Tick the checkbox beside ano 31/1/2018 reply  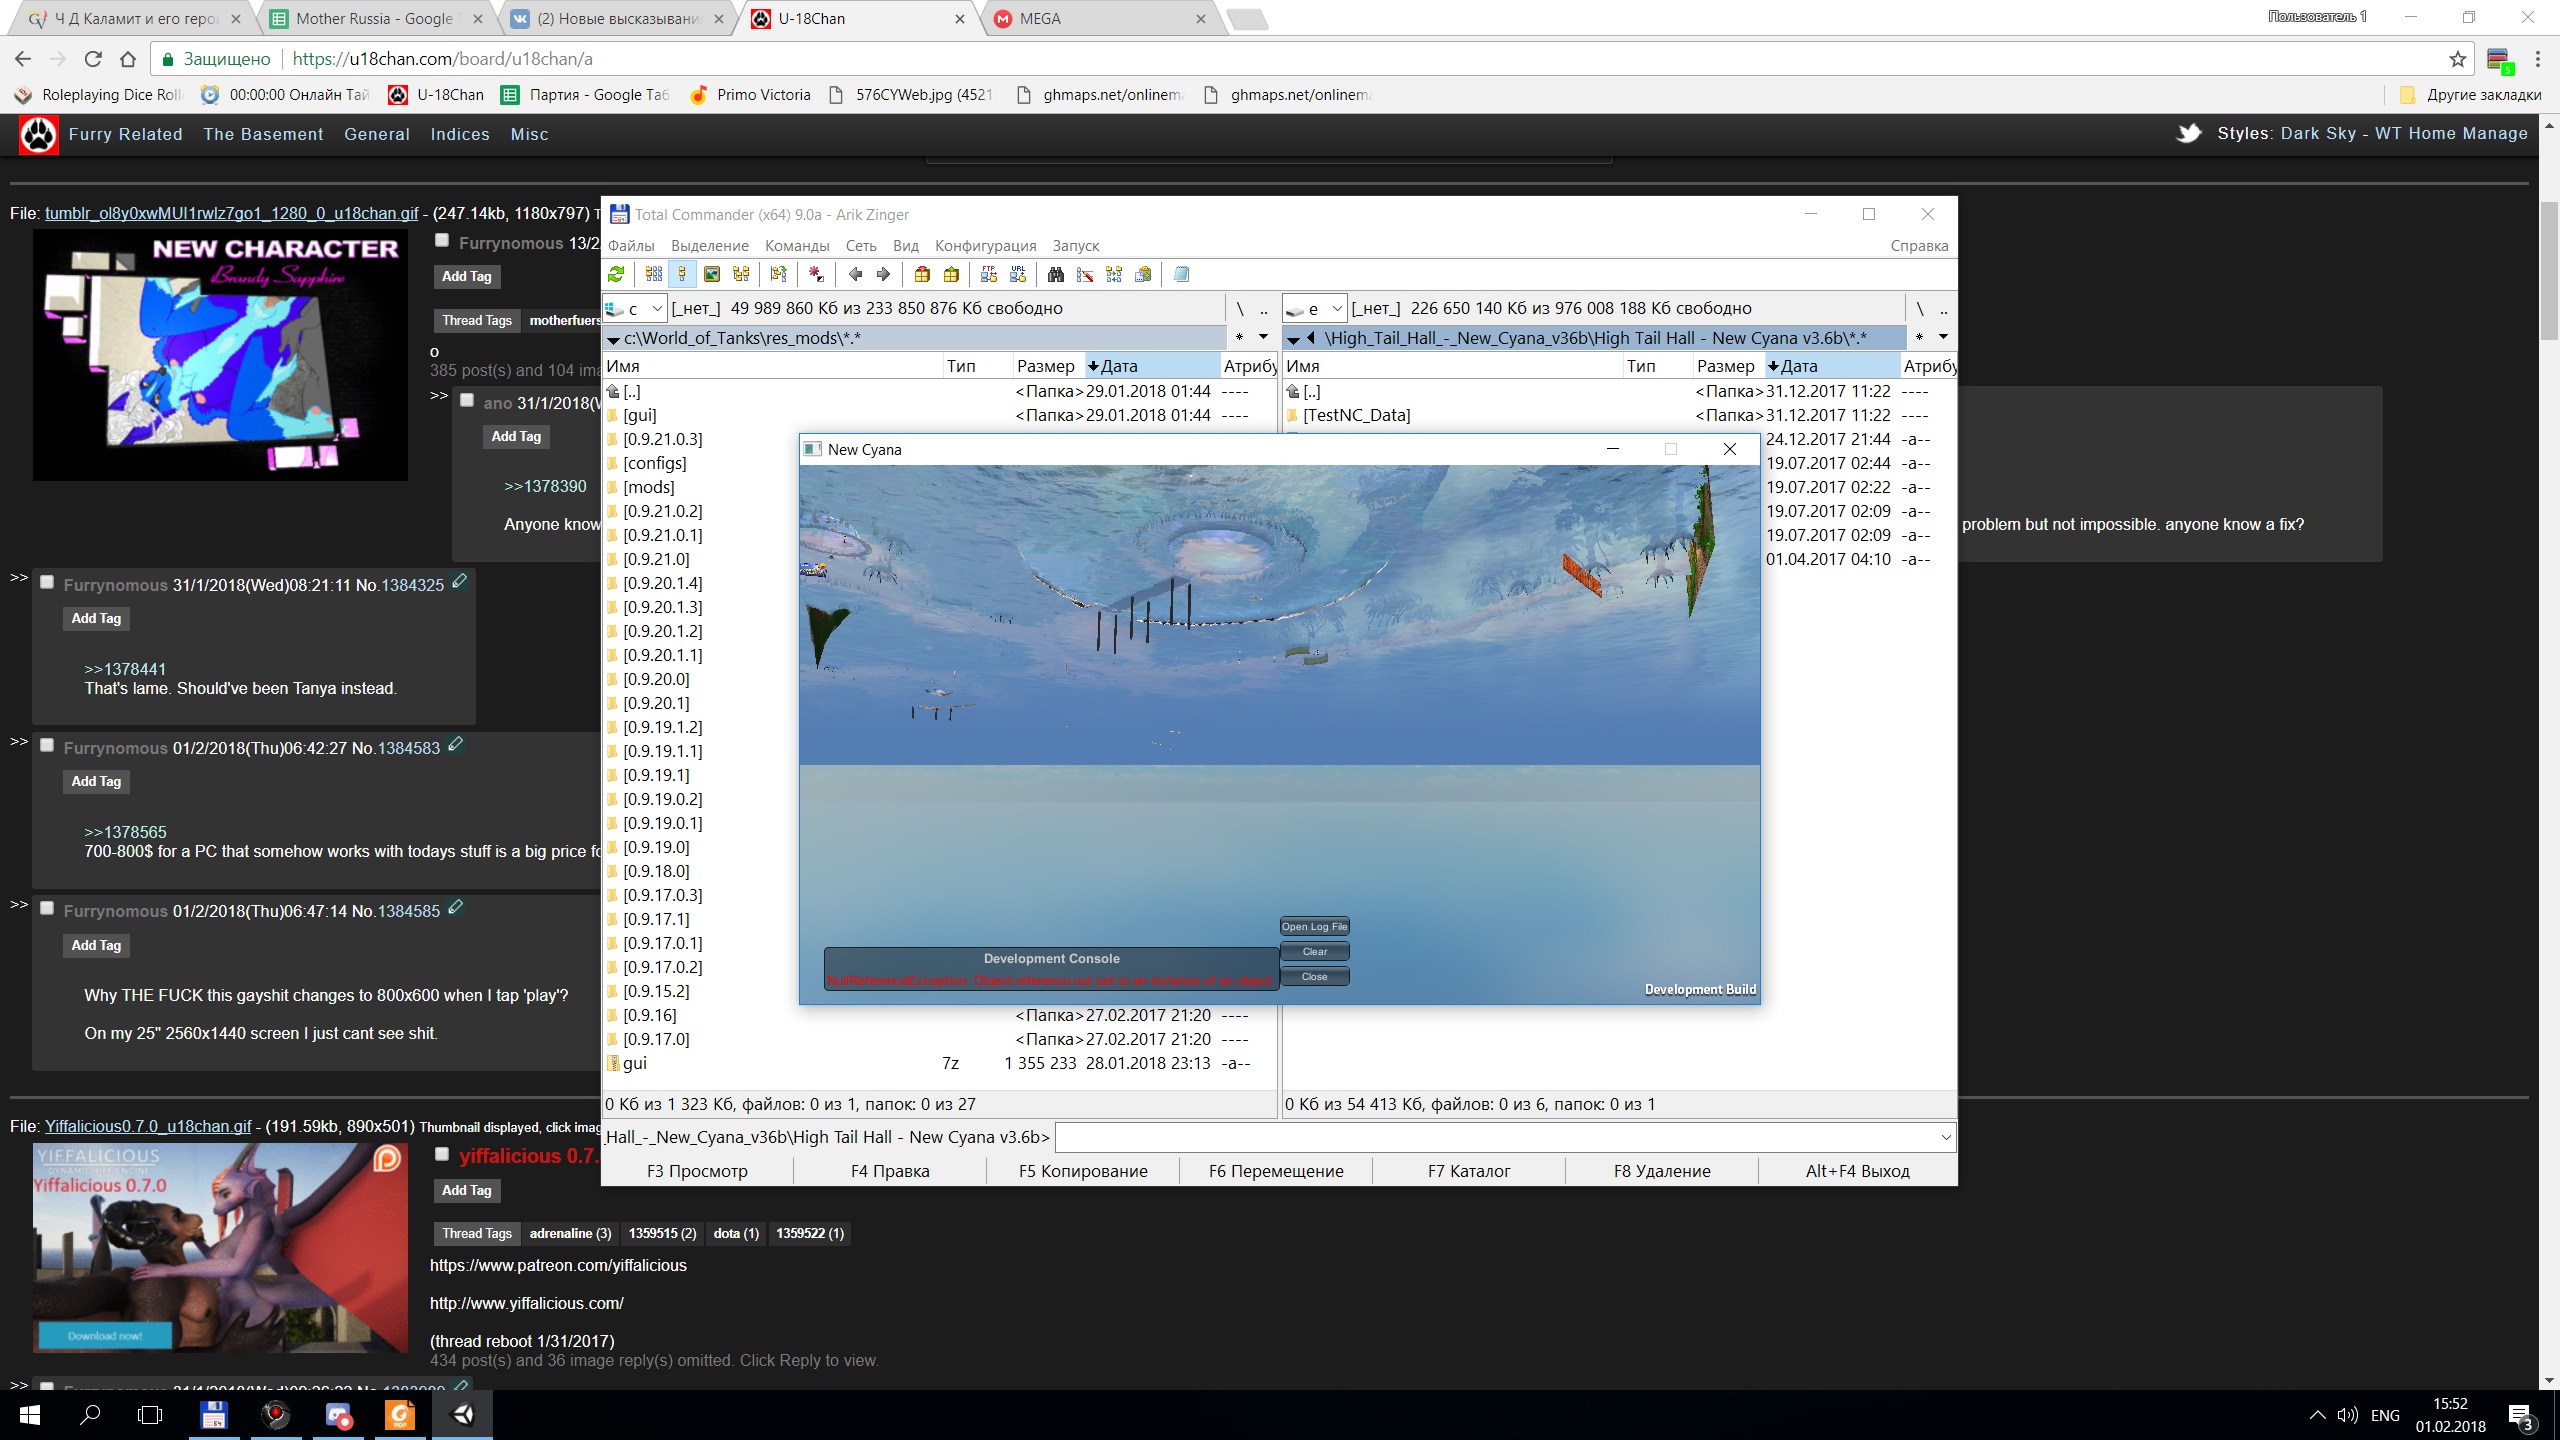[467, 400]
